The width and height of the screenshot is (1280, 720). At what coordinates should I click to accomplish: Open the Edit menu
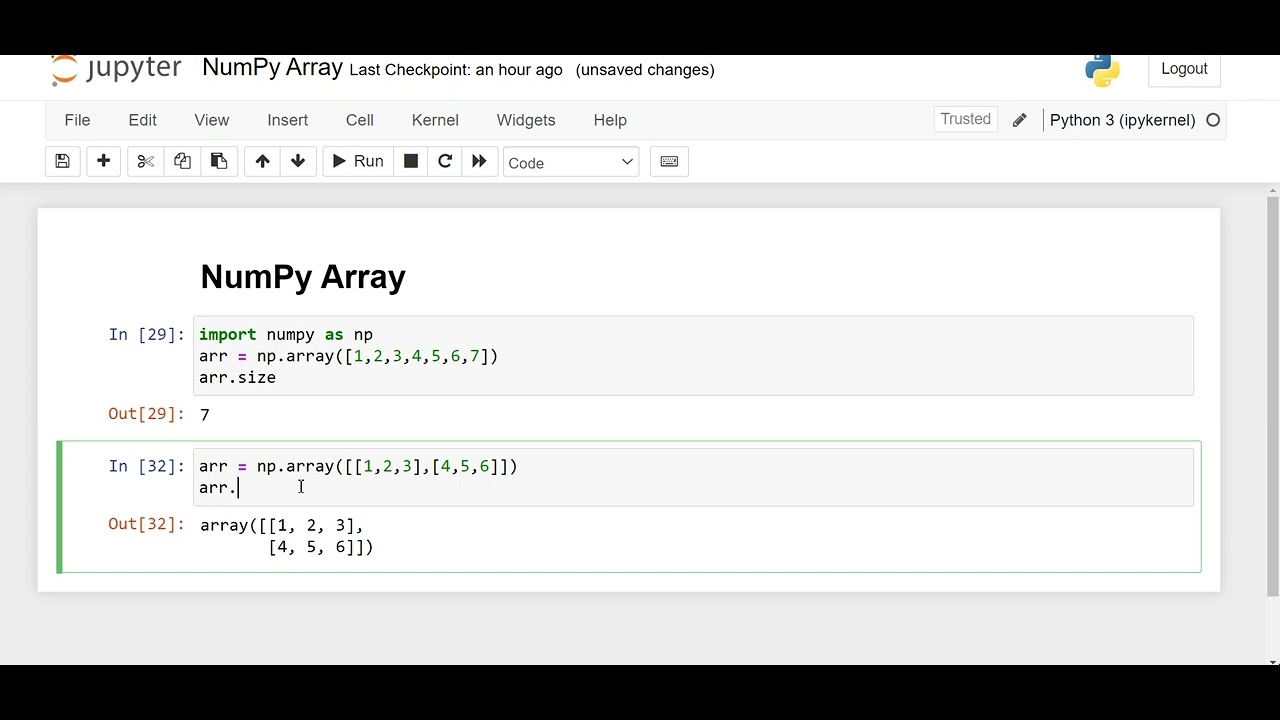(x=142, y=120)
